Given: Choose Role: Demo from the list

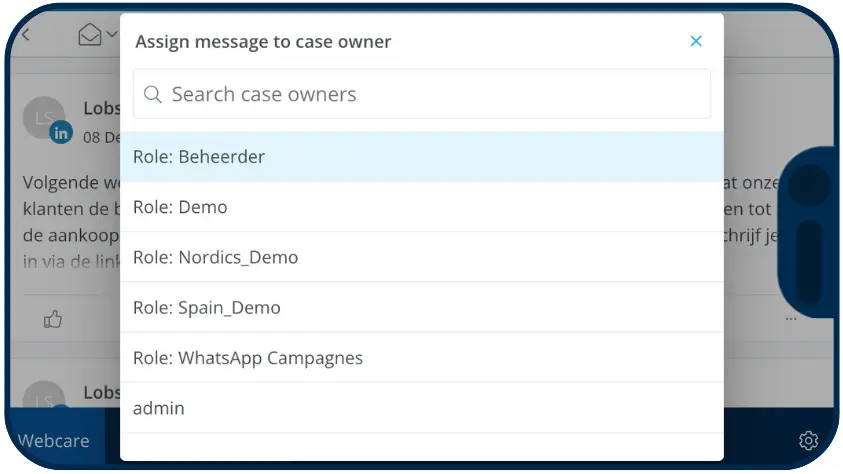Looking at the screenshot, I should [x=421, y=208].
